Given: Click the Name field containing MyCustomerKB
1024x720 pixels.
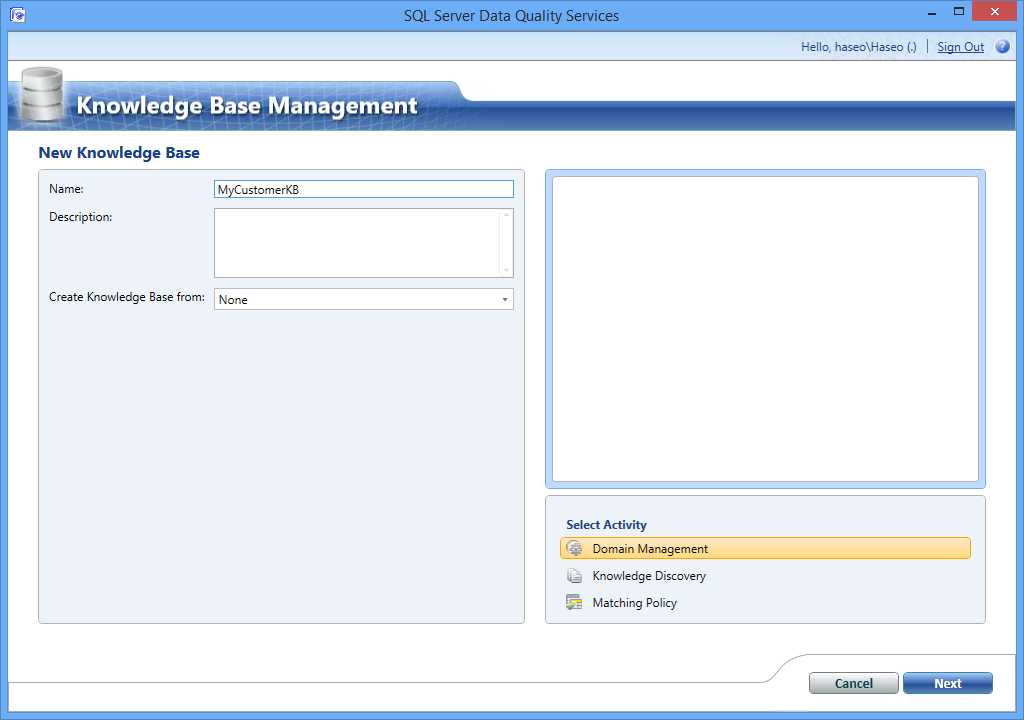Looking at the screenshot, I should point(364,189).
